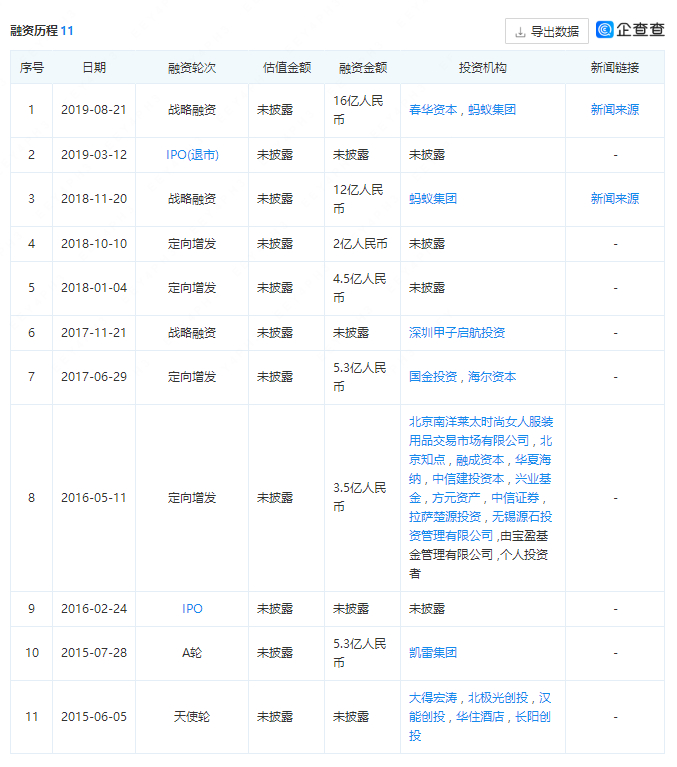Click the 新闻链接 column header
Viewport: 677px width, 767px height.
[x=615, y=68]
